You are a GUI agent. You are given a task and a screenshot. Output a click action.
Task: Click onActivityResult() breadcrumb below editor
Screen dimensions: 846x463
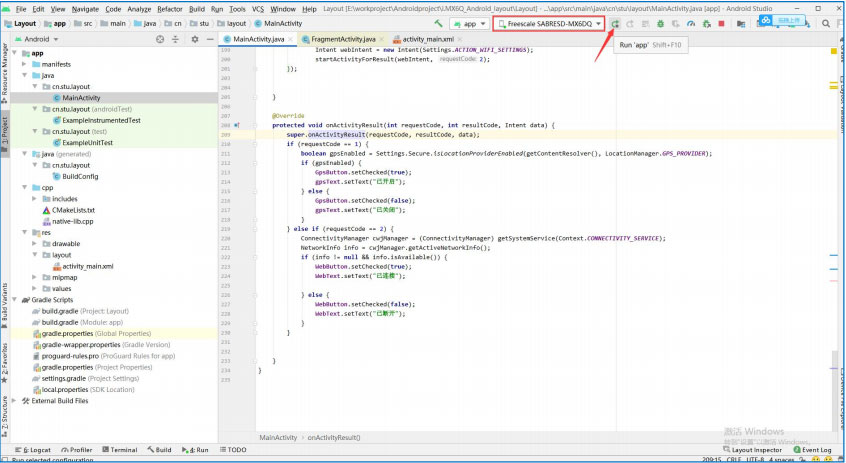pyautogui.click(x=334, y=438)
